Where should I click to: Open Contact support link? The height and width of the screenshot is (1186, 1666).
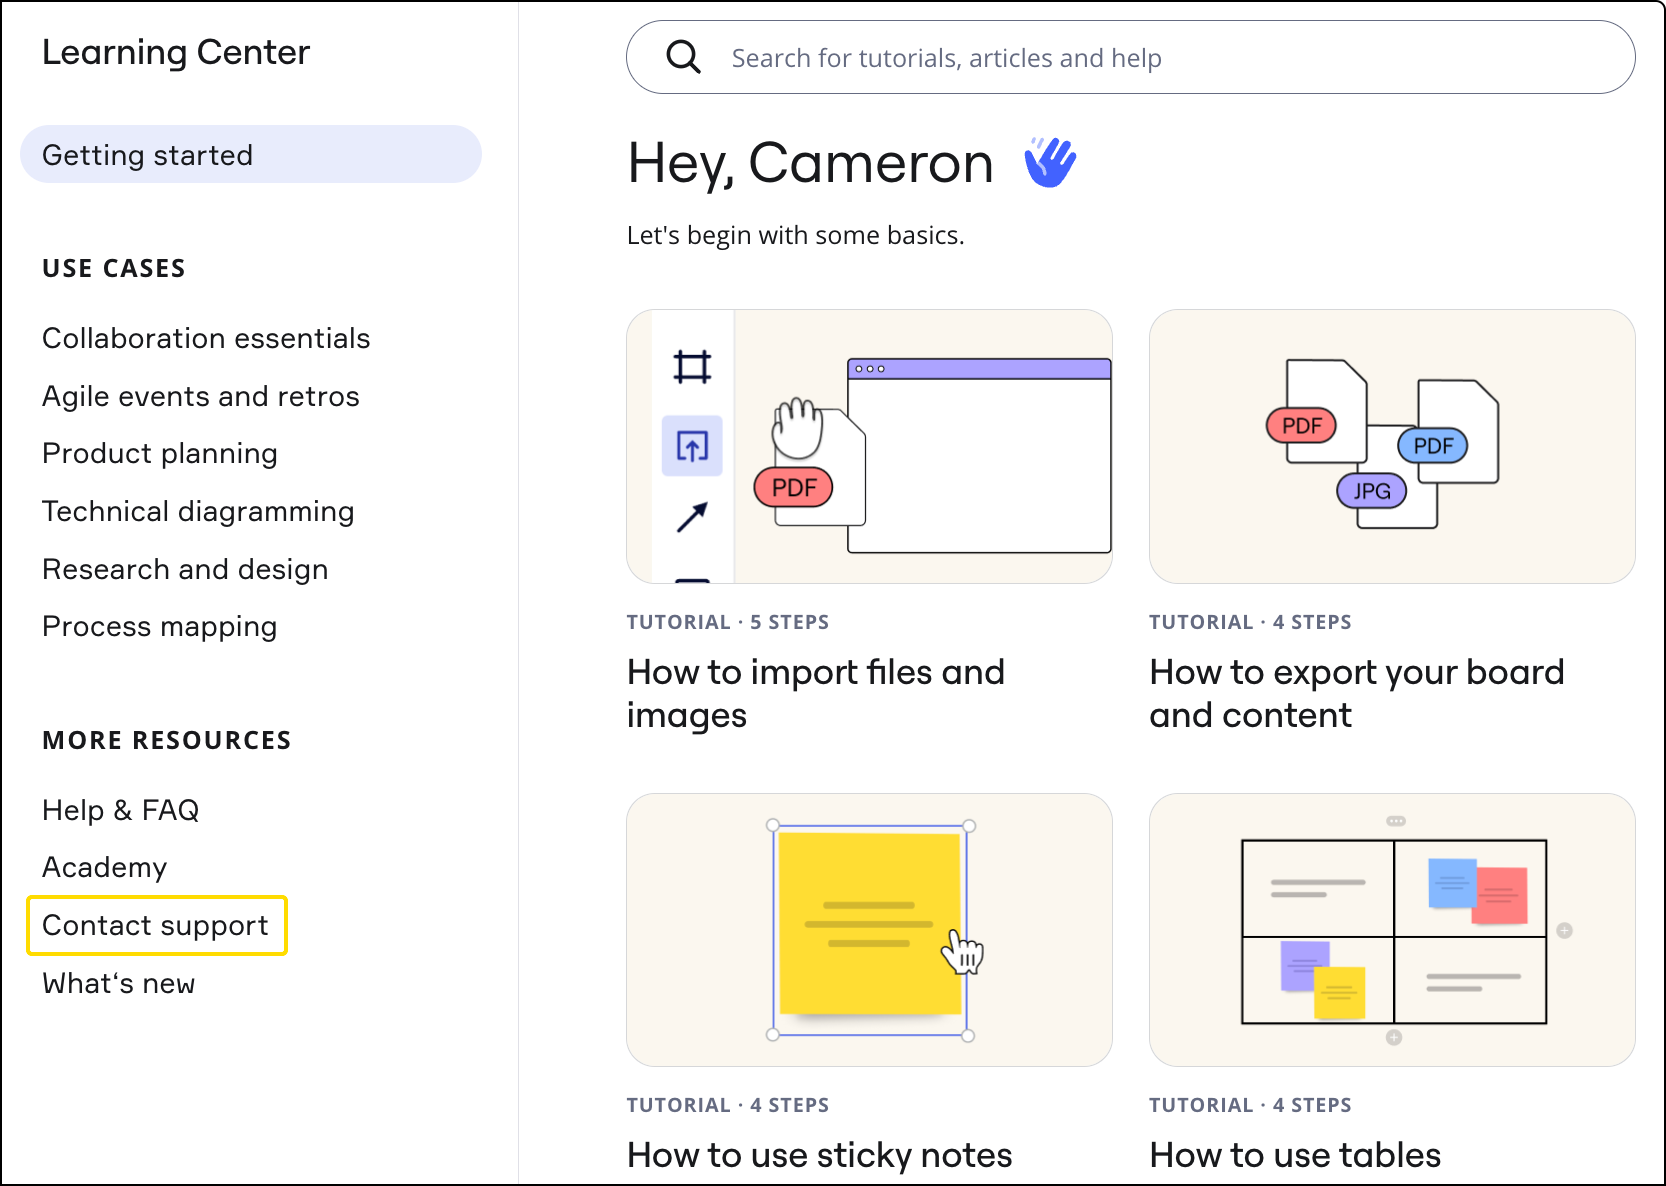[156, 925]
